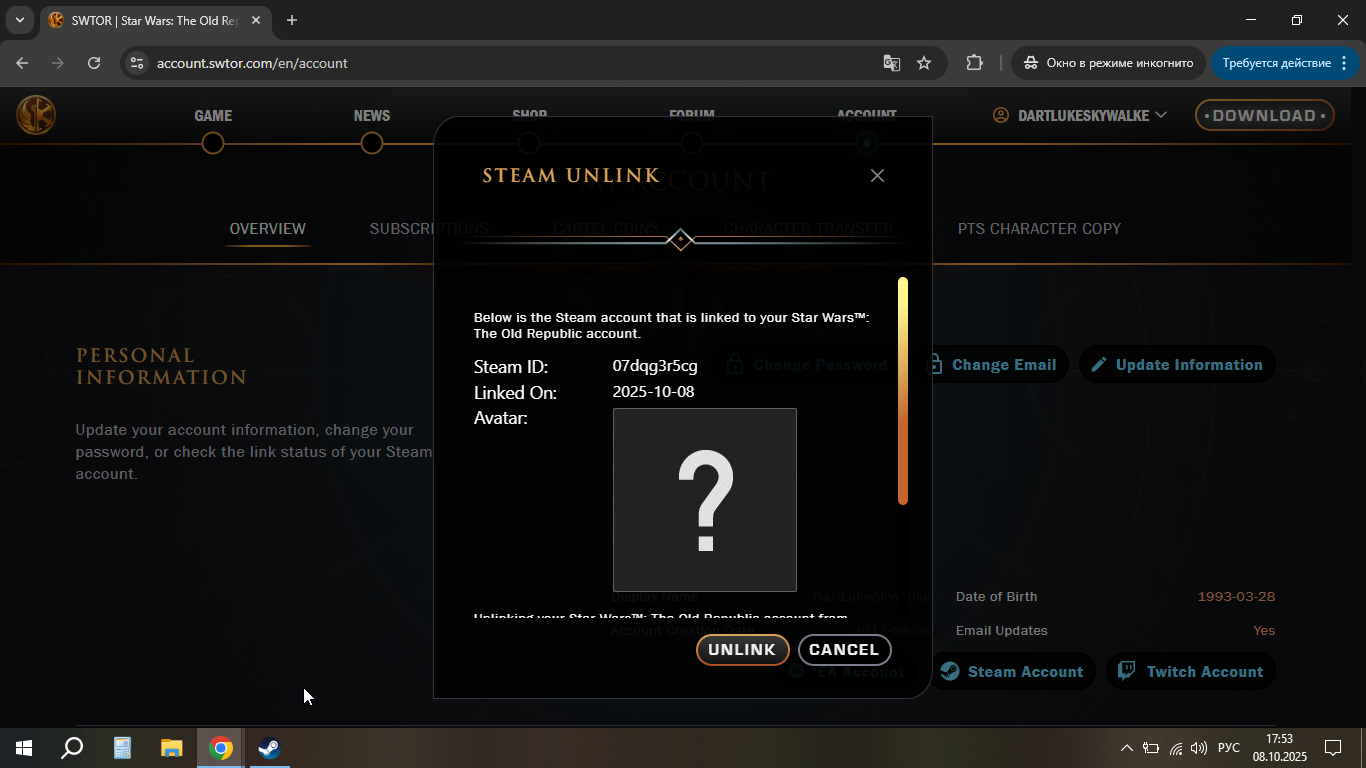Open the Calculator taskbar icon
The height and width of the screenshot is (768, 1366).
(122, 748)
